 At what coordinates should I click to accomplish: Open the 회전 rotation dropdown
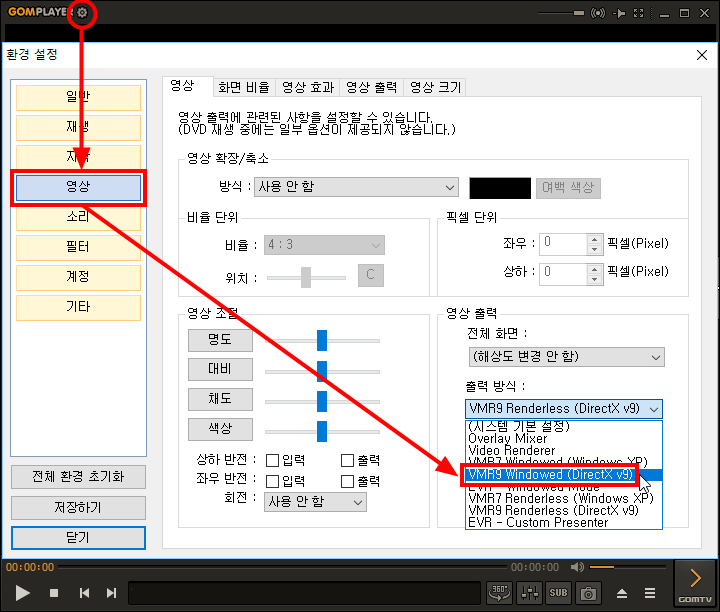(x=315, y=502)
